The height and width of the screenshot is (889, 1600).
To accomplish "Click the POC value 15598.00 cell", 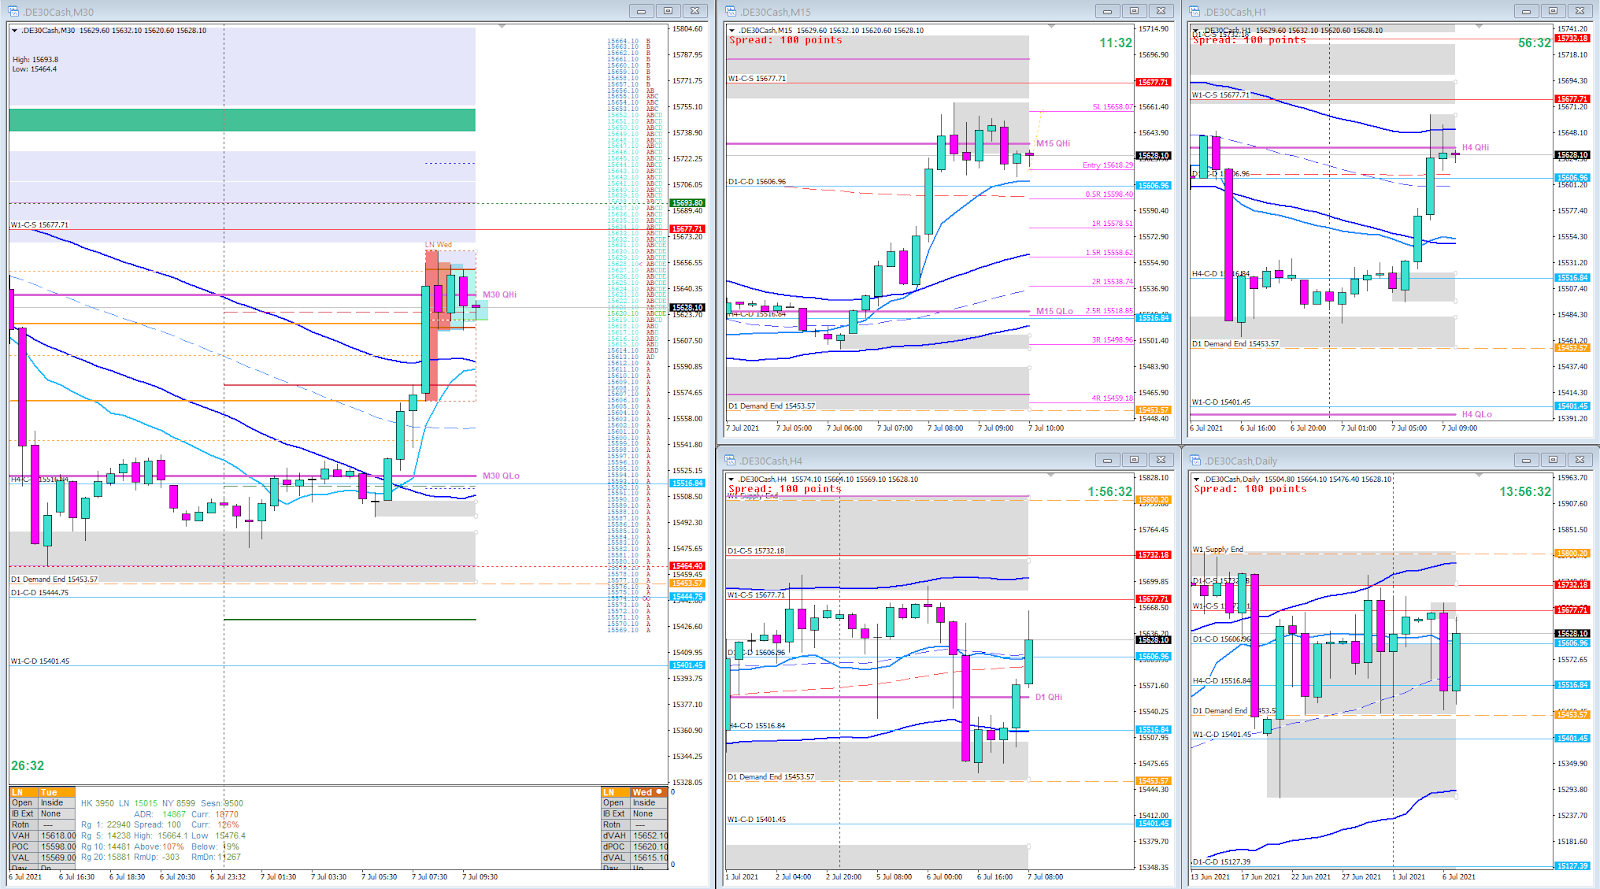I will (58, 847).
